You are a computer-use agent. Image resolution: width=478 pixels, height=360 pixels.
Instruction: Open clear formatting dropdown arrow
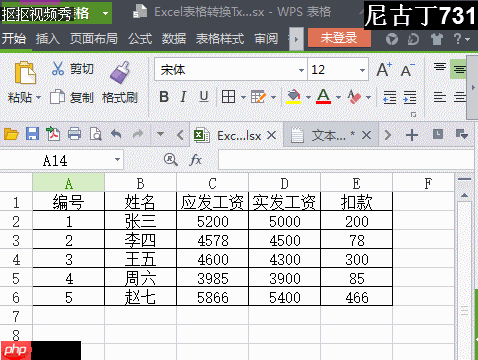tap(368, 97)
